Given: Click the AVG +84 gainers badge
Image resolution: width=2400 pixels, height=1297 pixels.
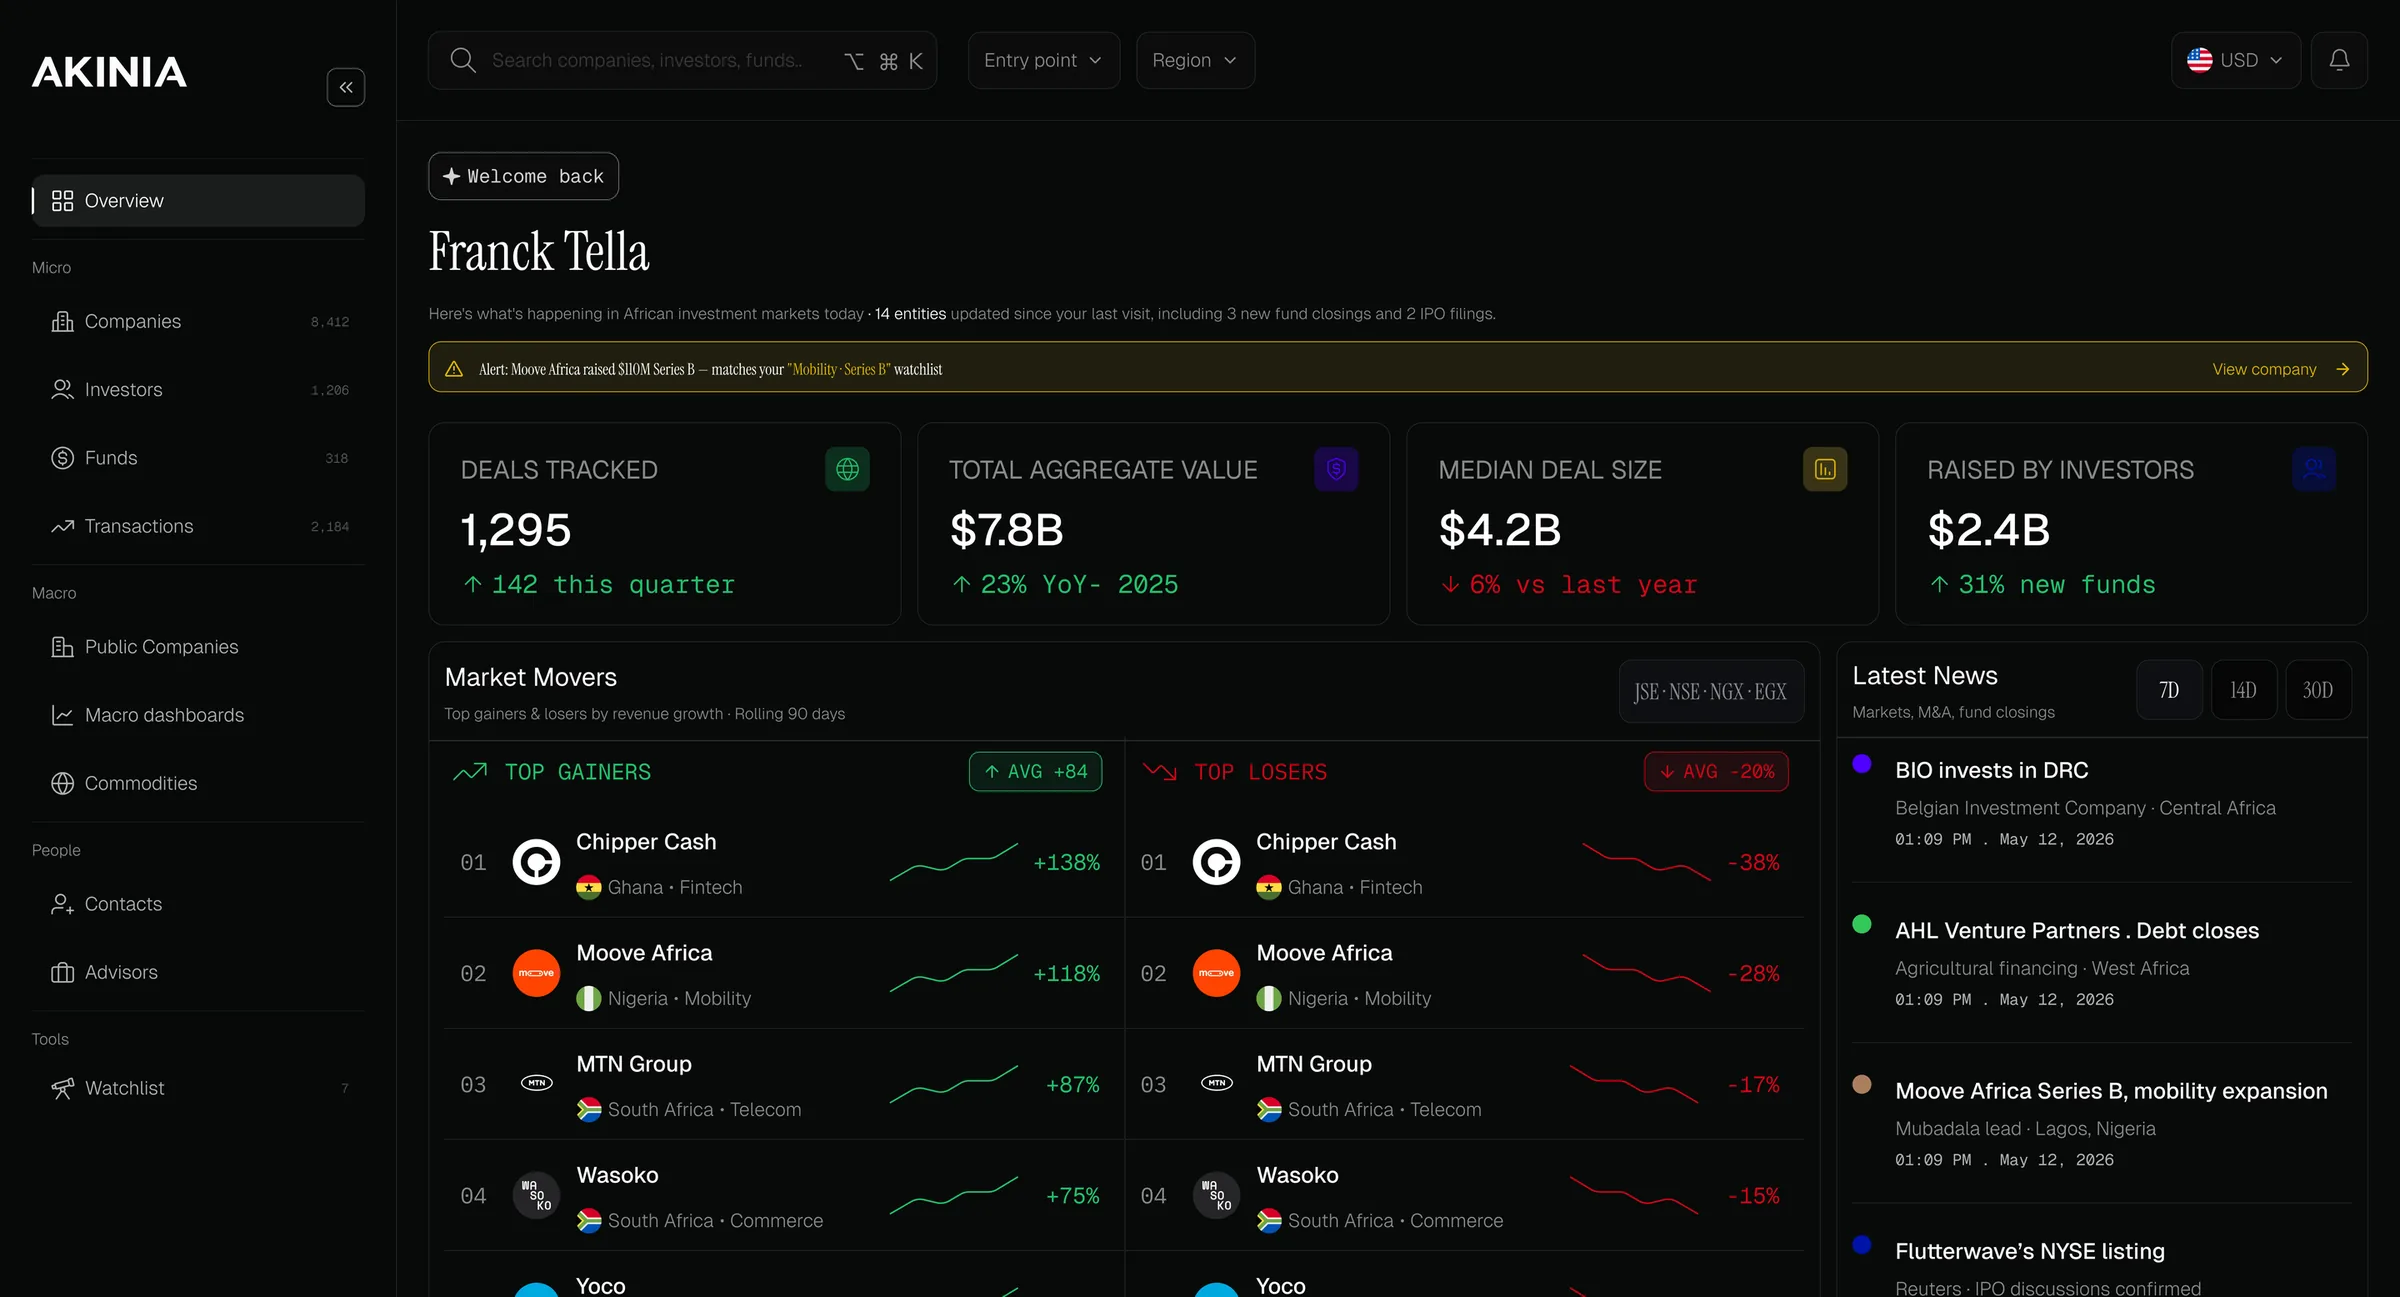Looking at the screenshot, I should pyautogui.click(x=1035, y=771).
